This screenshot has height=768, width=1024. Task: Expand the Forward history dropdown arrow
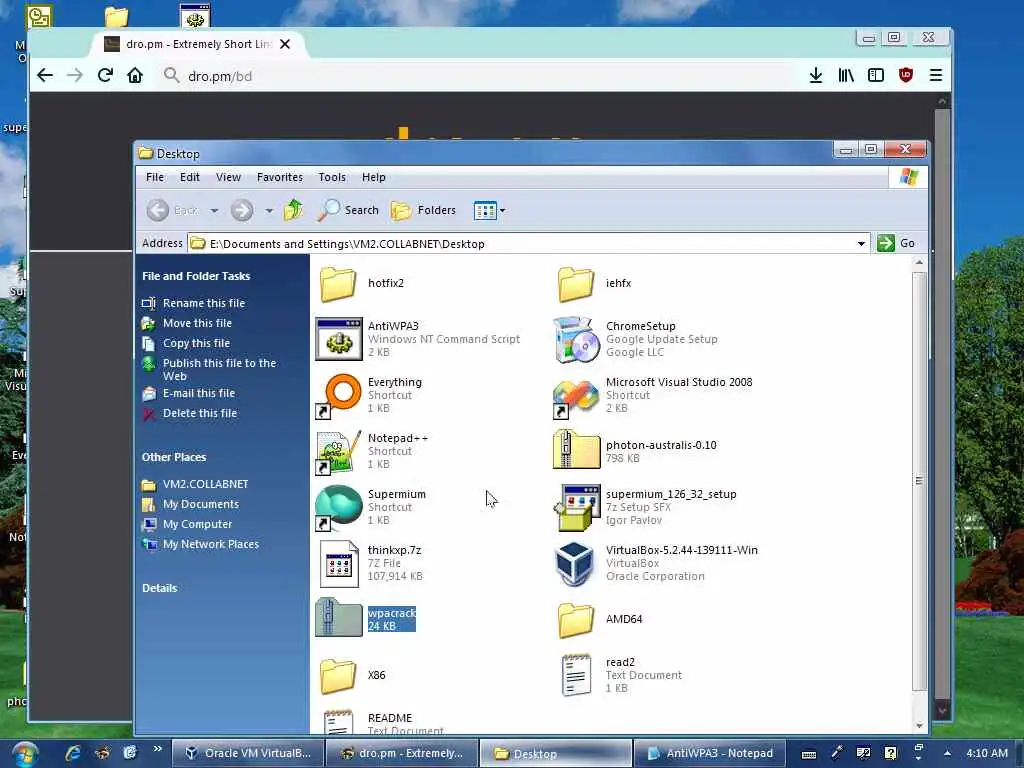tap(269, 210)
